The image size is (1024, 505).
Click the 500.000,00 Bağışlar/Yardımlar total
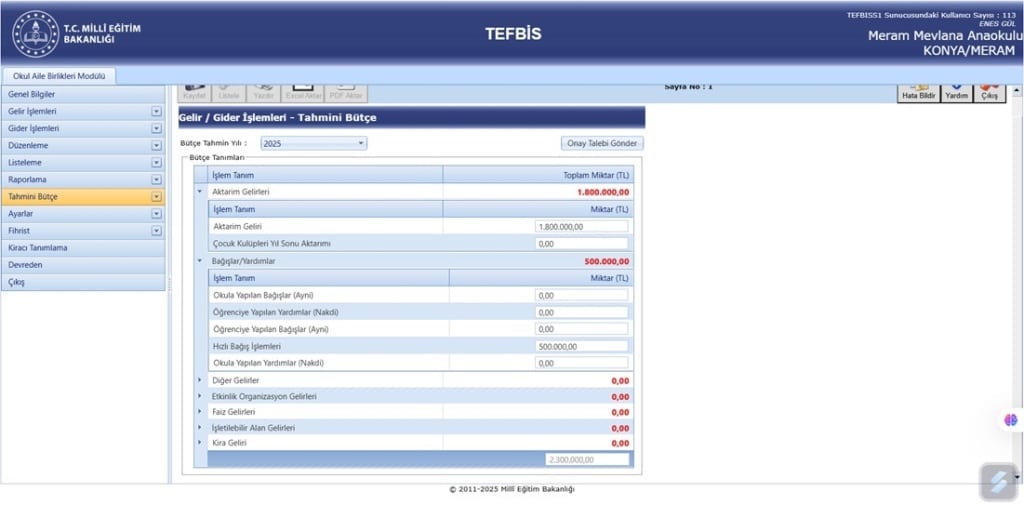(607, 261)
